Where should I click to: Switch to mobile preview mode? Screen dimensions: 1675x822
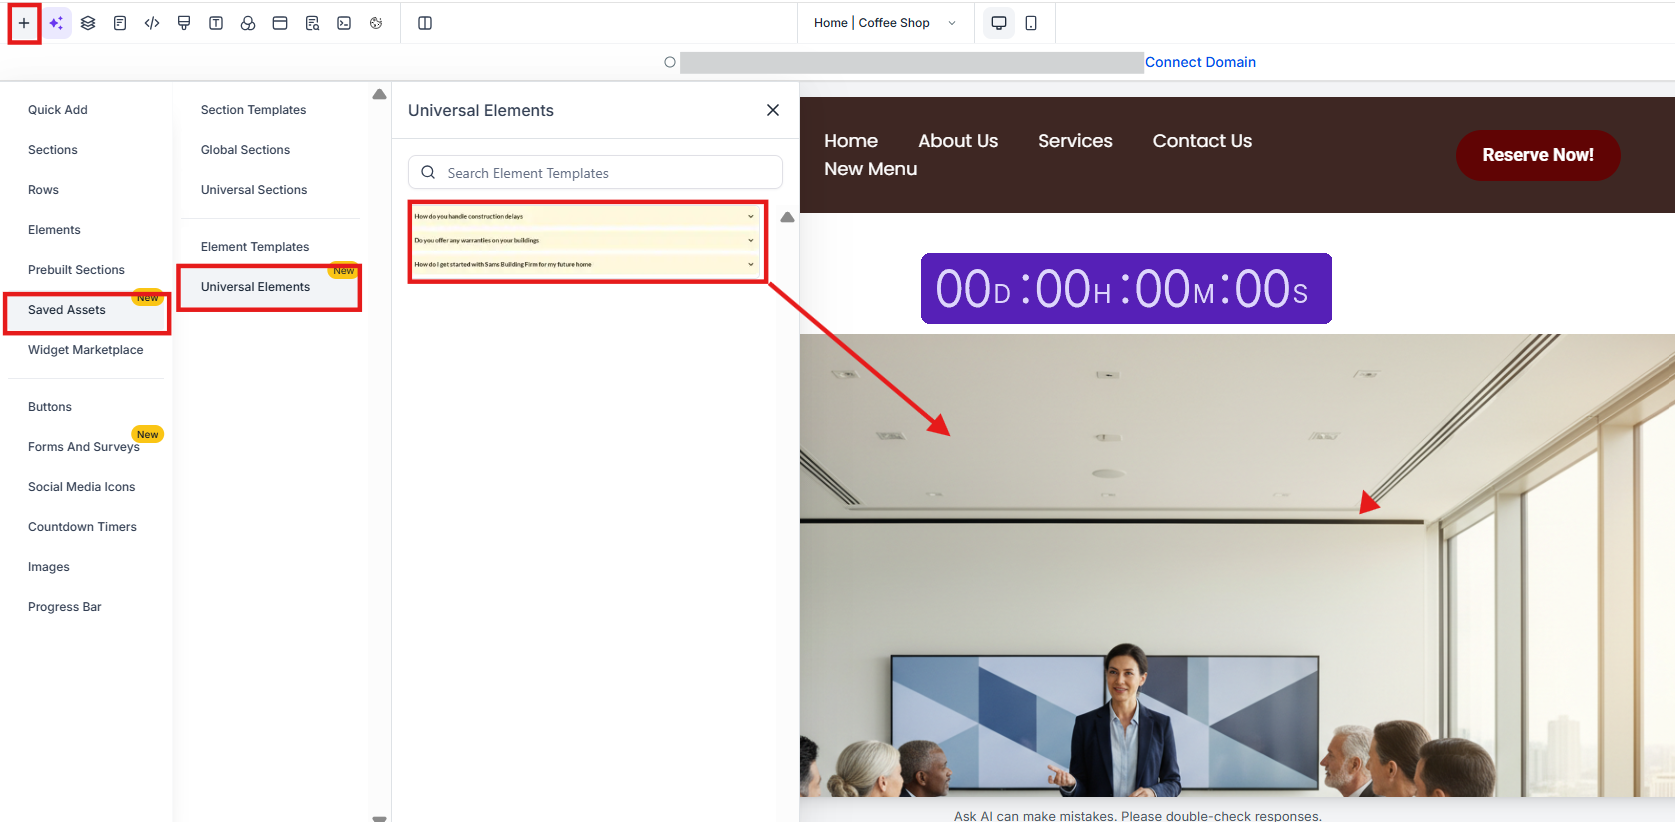1031,23
